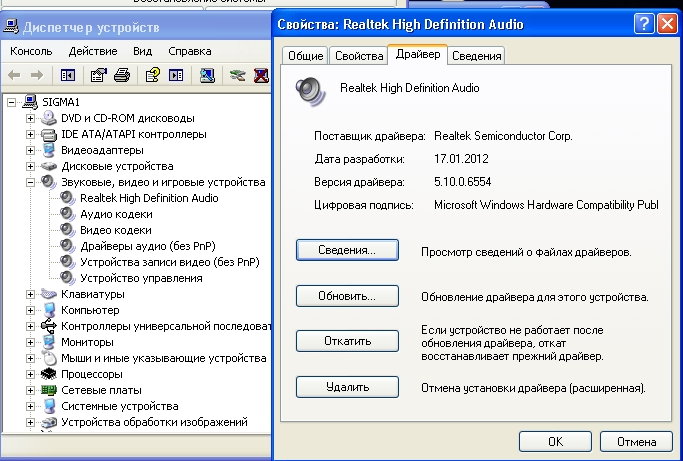
Task: Click the Удалить button
Action: [347, 387]
